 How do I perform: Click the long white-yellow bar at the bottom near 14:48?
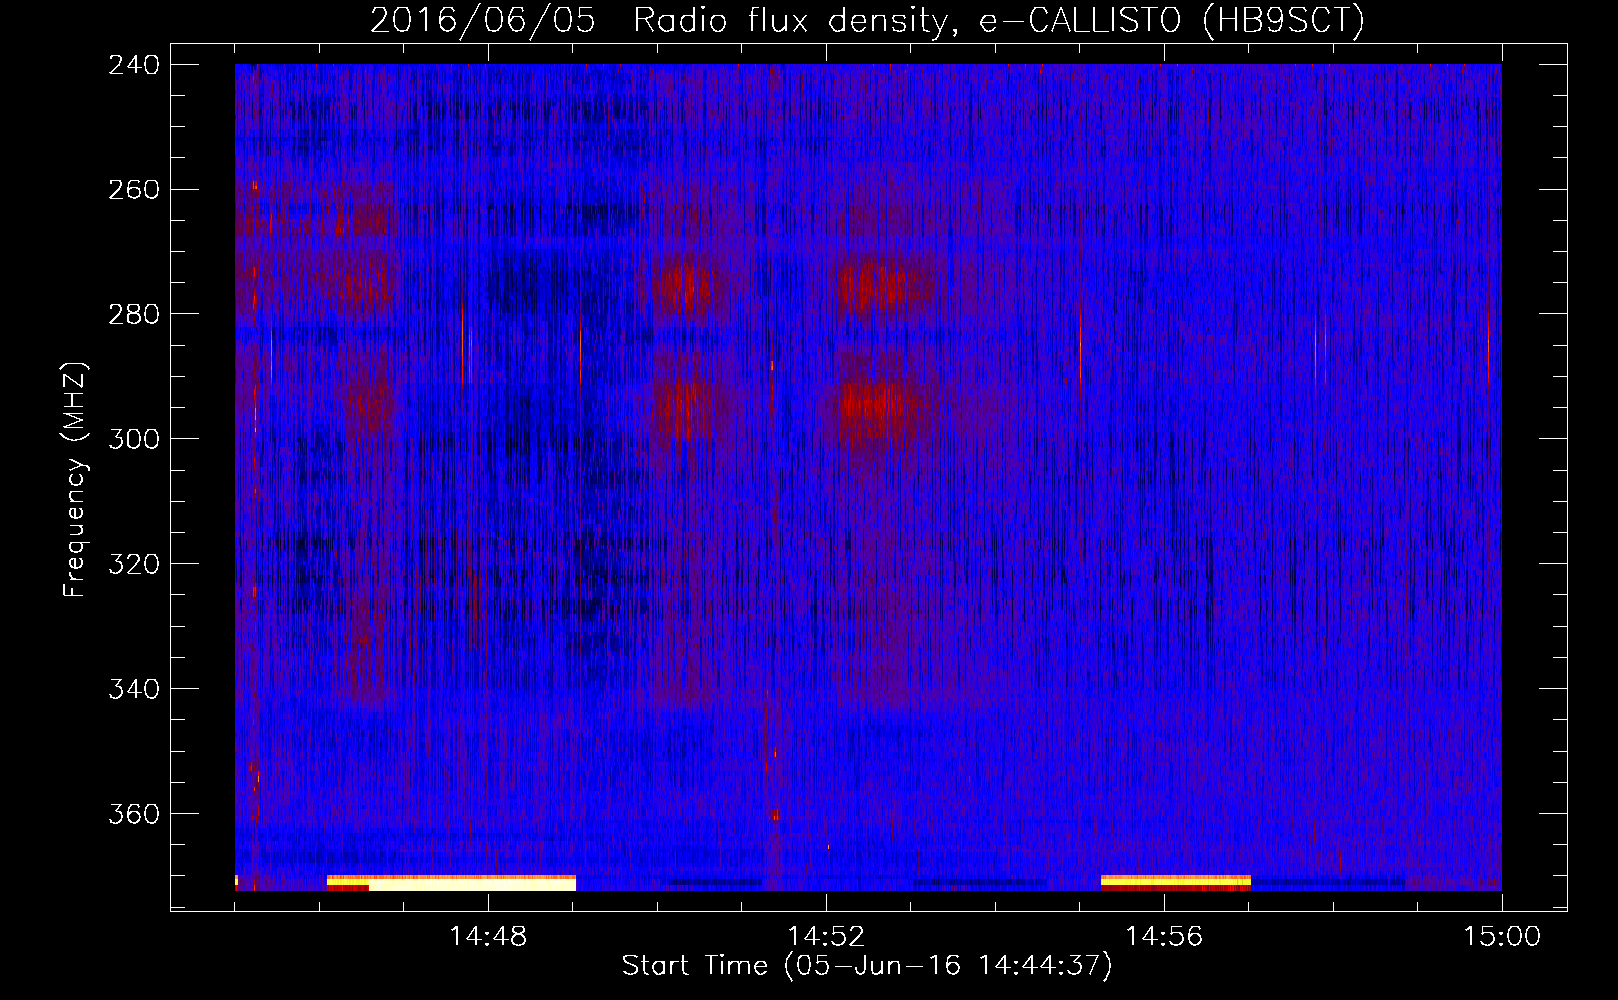tap(451, 883)
